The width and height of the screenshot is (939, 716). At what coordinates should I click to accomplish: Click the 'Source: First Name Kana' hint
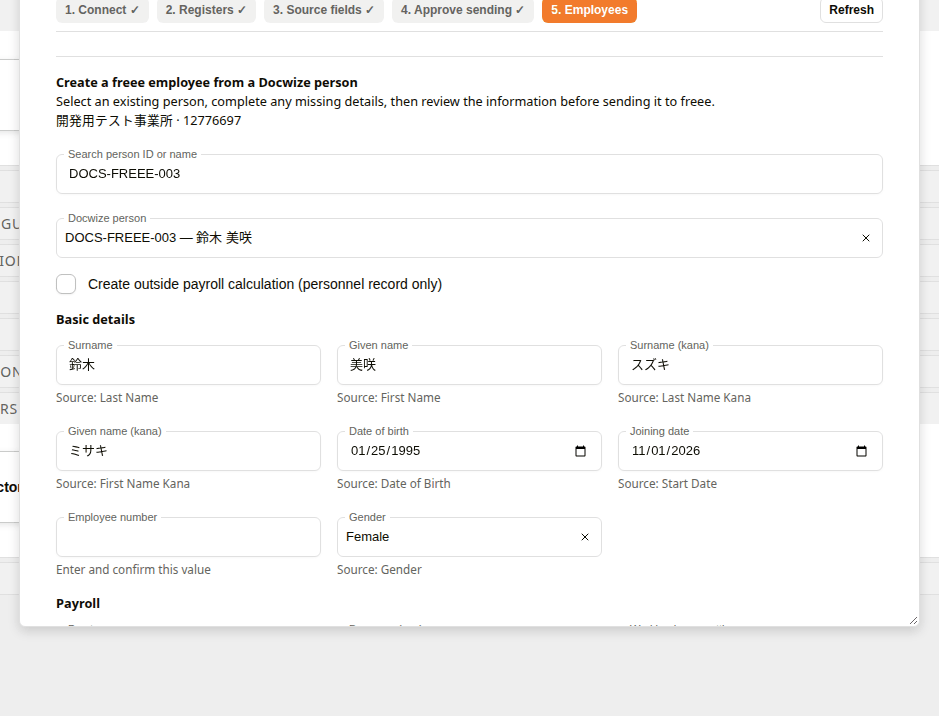click(123, 484)
